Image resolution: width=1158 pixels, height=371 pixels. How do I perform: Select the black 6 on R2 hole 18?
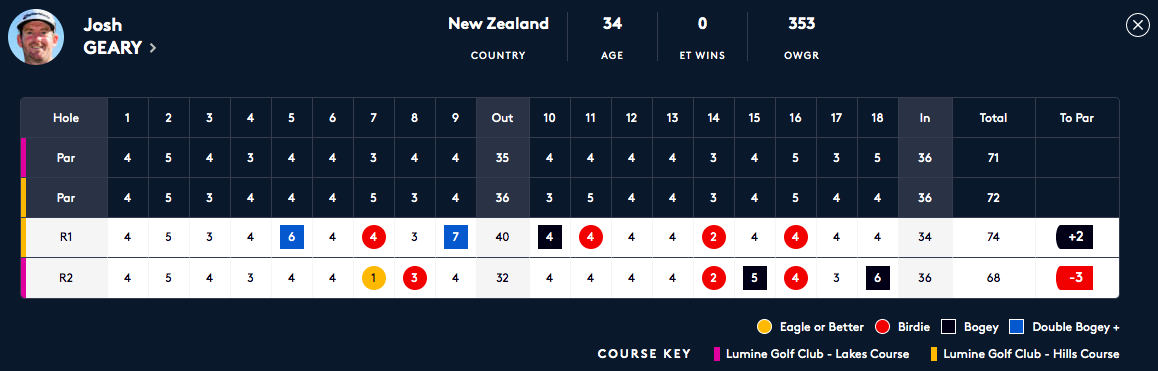coord(877,278)
